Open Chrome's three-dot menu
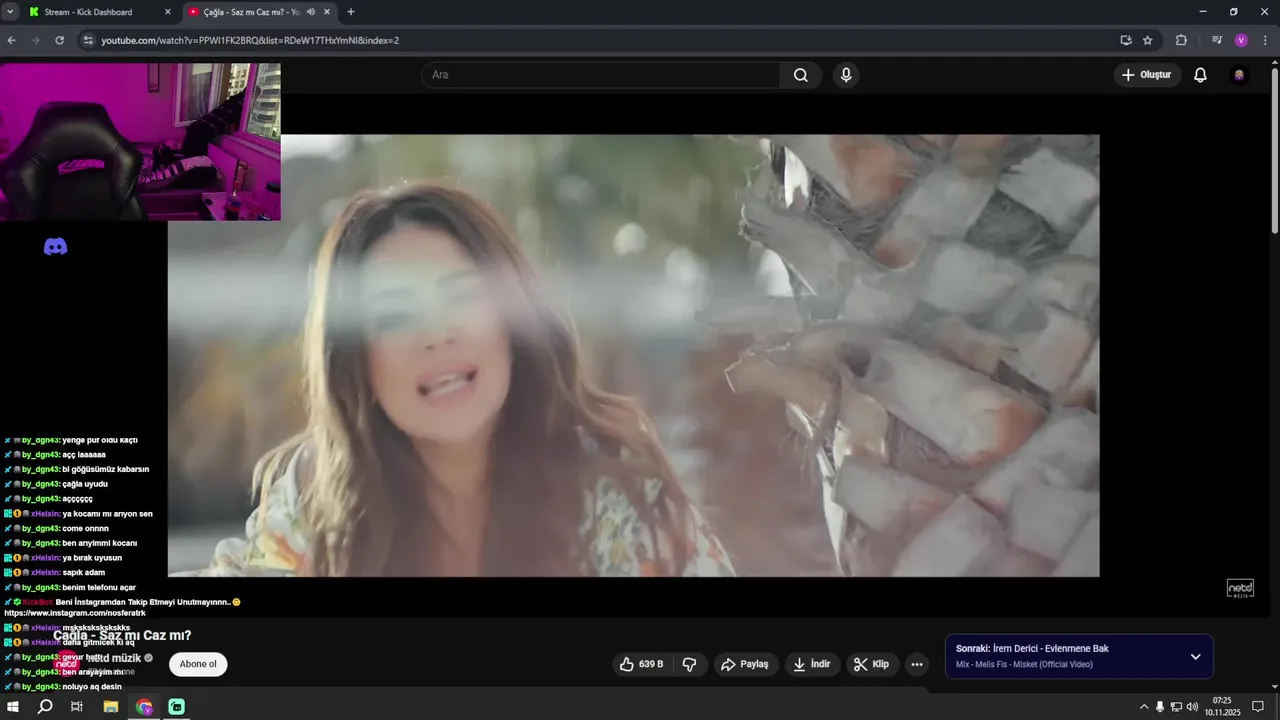Viewport: 1280px width, 720px height. coord(1265,40)
